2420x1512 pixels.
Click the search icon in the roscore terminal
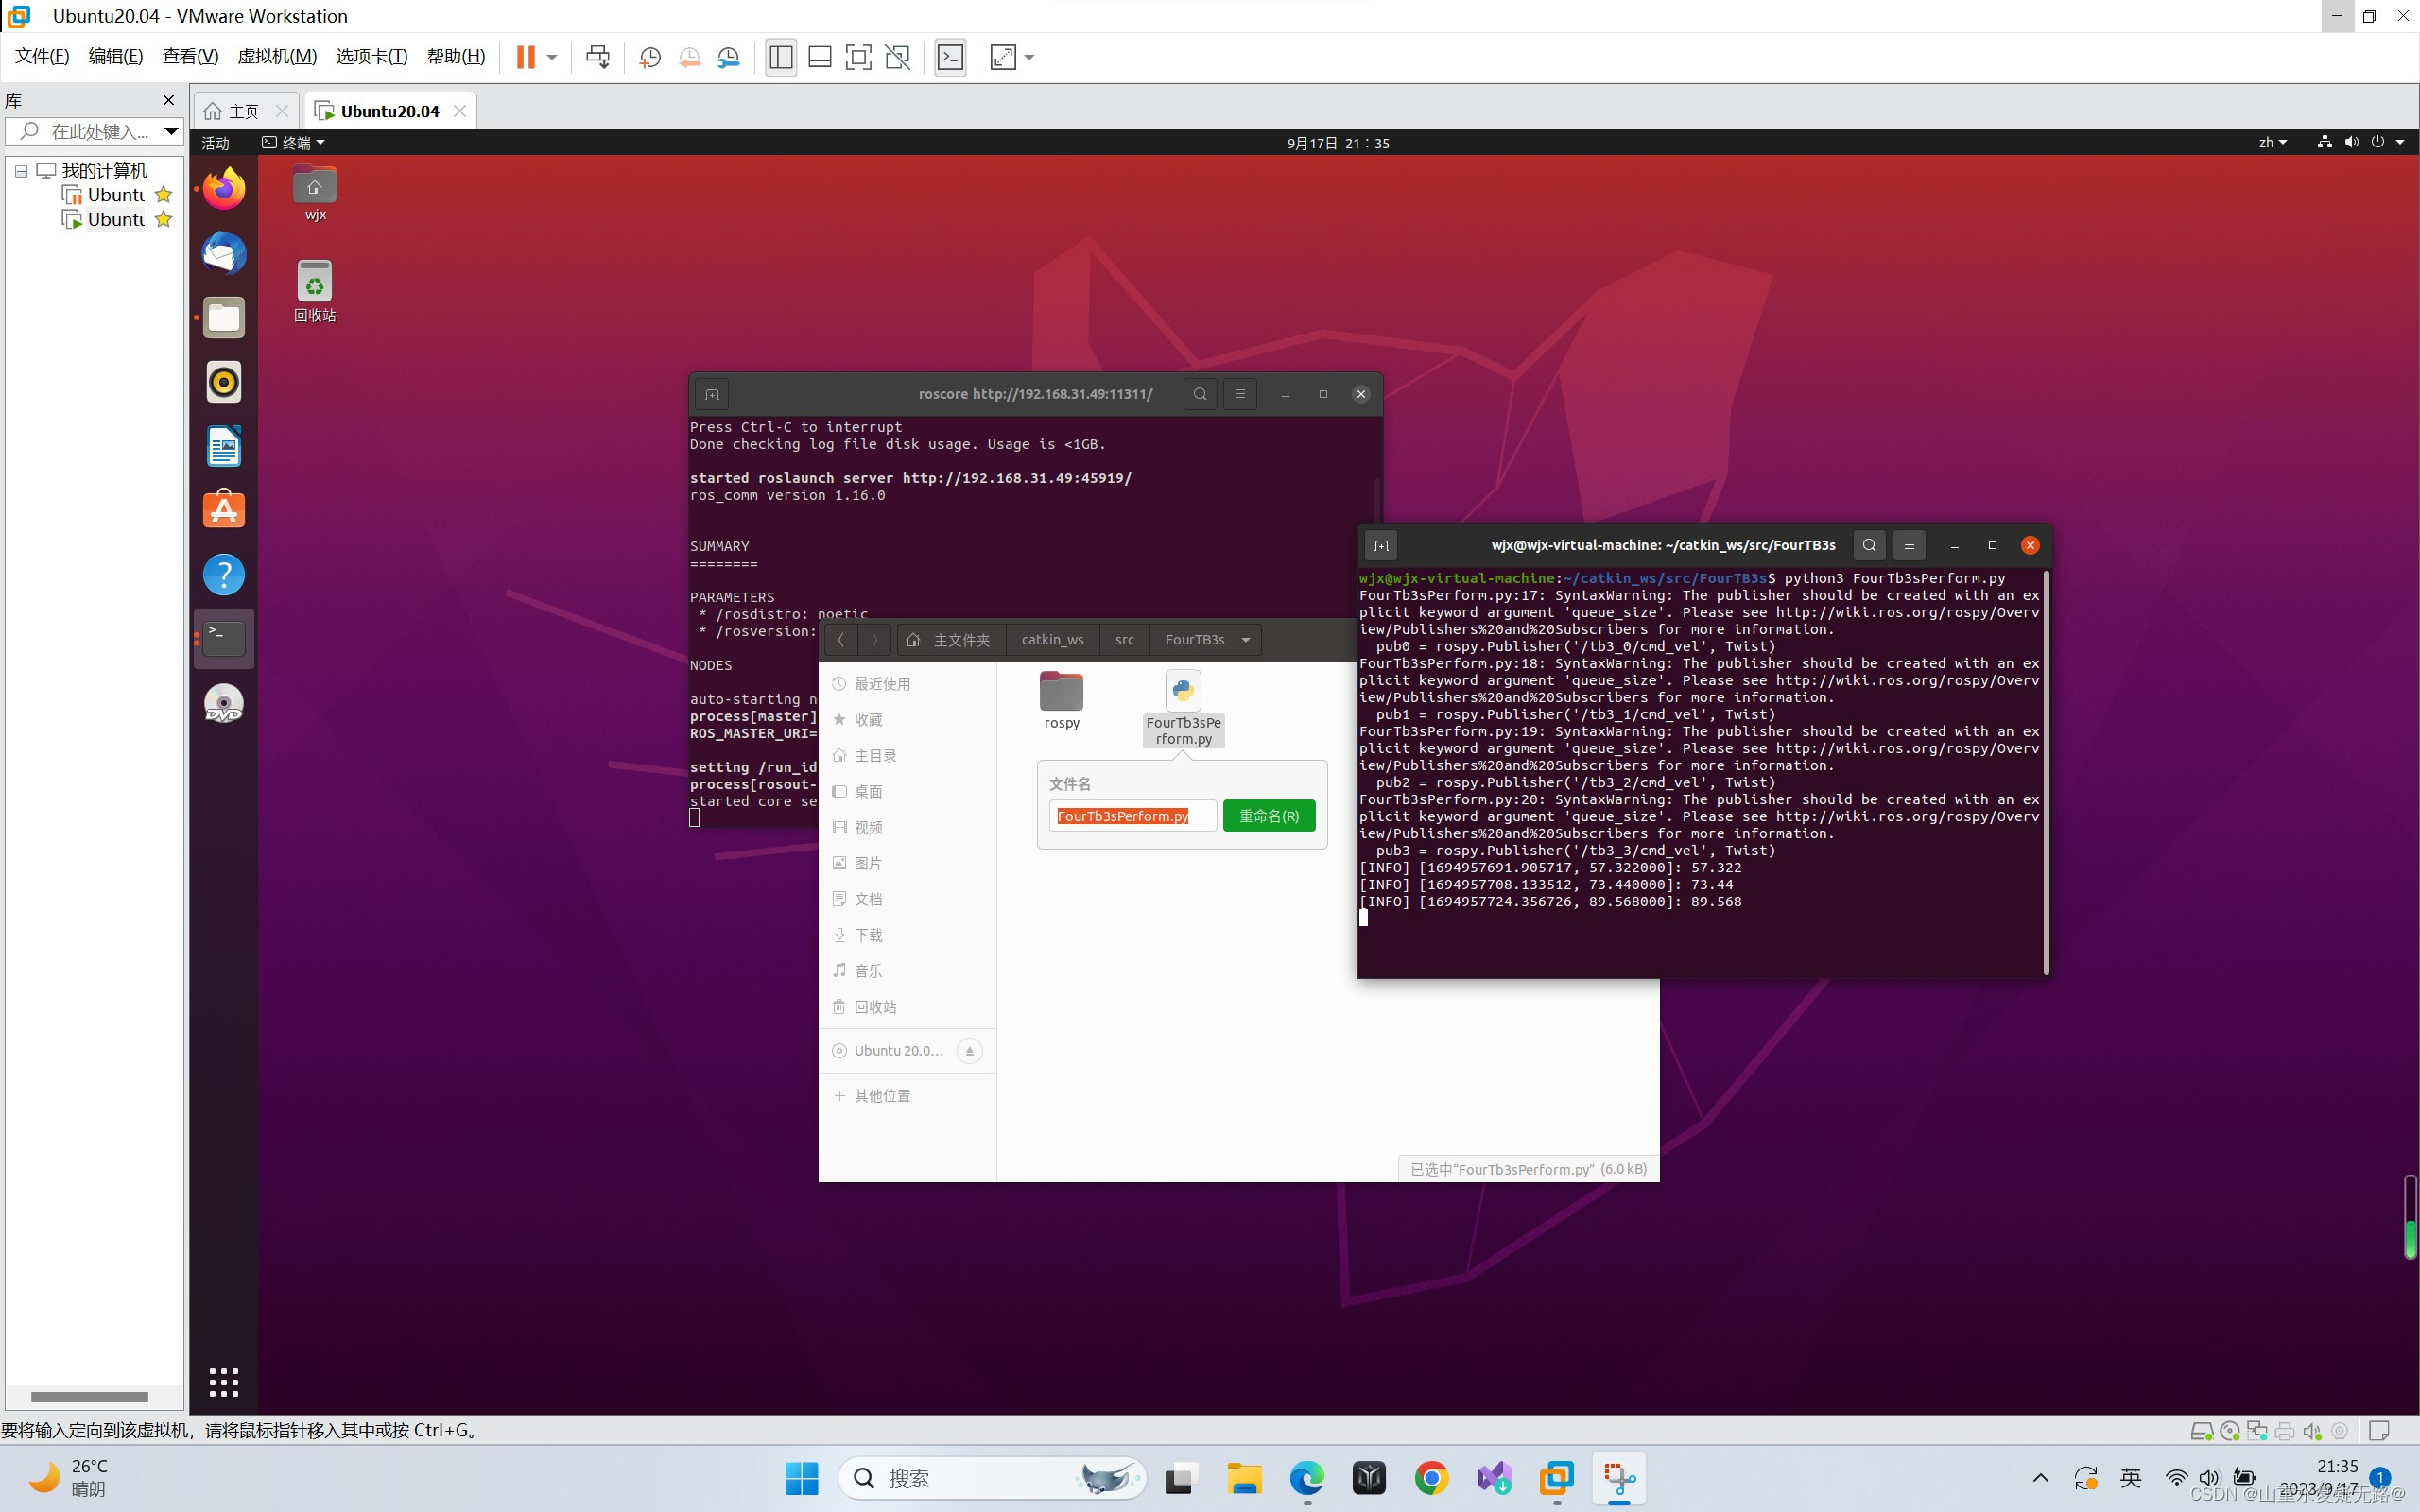click(1200, 394)
